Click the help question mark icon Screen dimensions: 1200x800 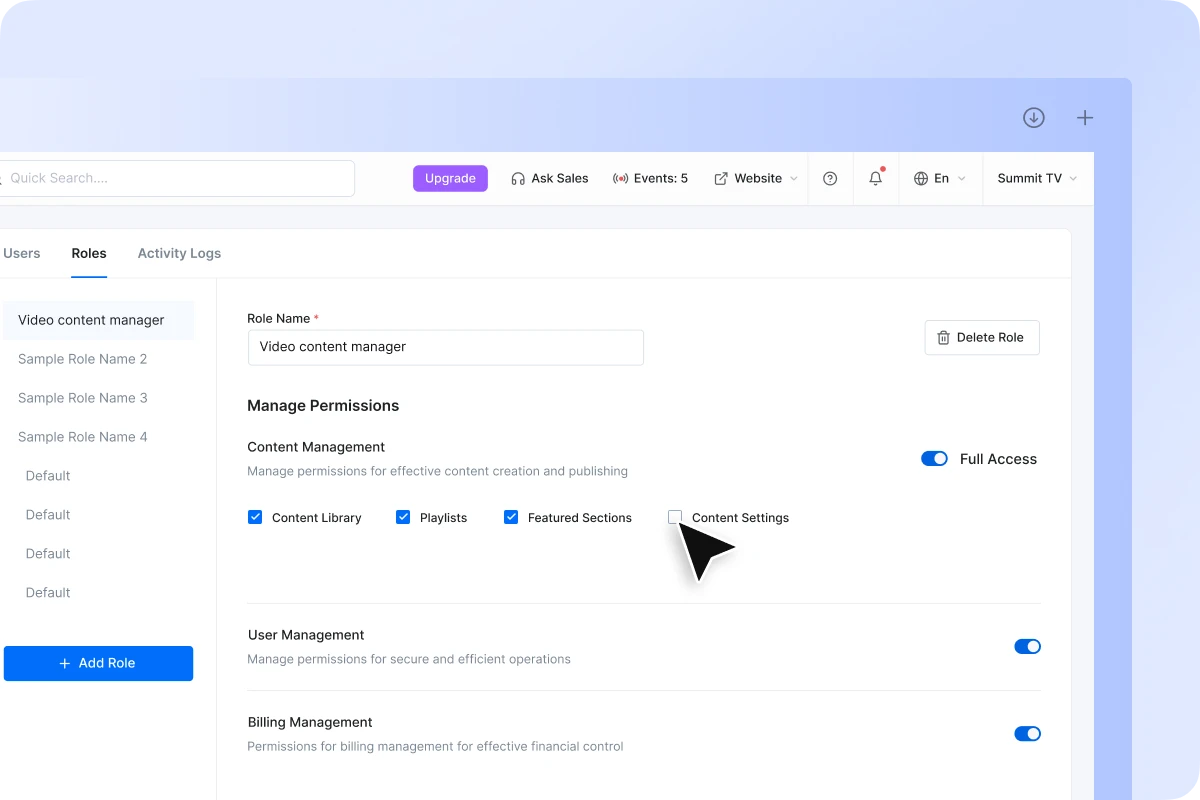click(x=830, y=178)
